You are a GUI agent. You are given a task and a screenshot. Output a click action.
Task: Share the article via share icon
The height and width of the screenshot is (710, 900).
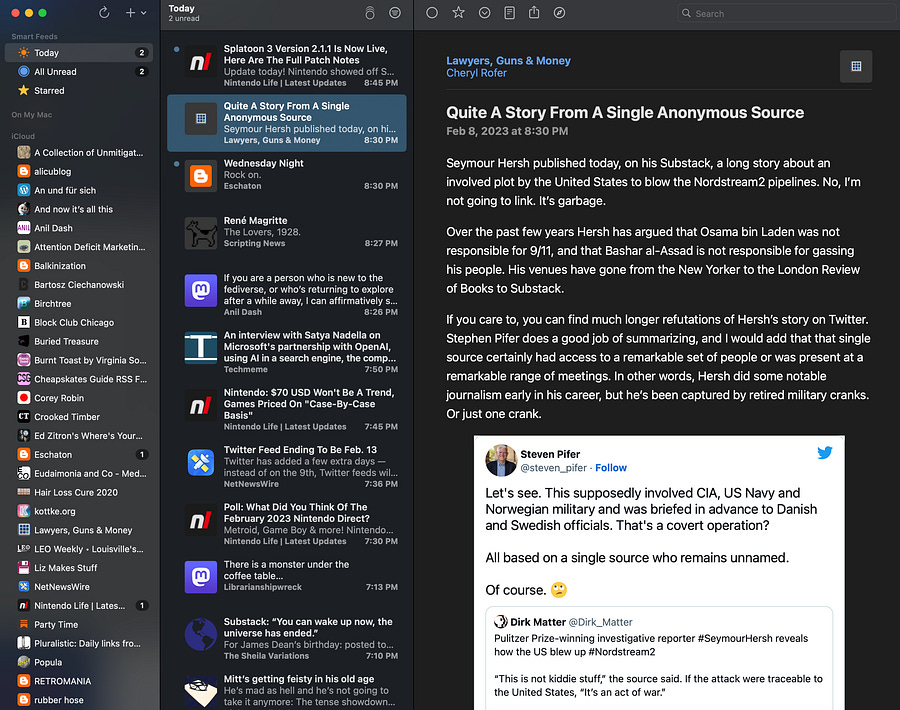[x=534, y=13]
